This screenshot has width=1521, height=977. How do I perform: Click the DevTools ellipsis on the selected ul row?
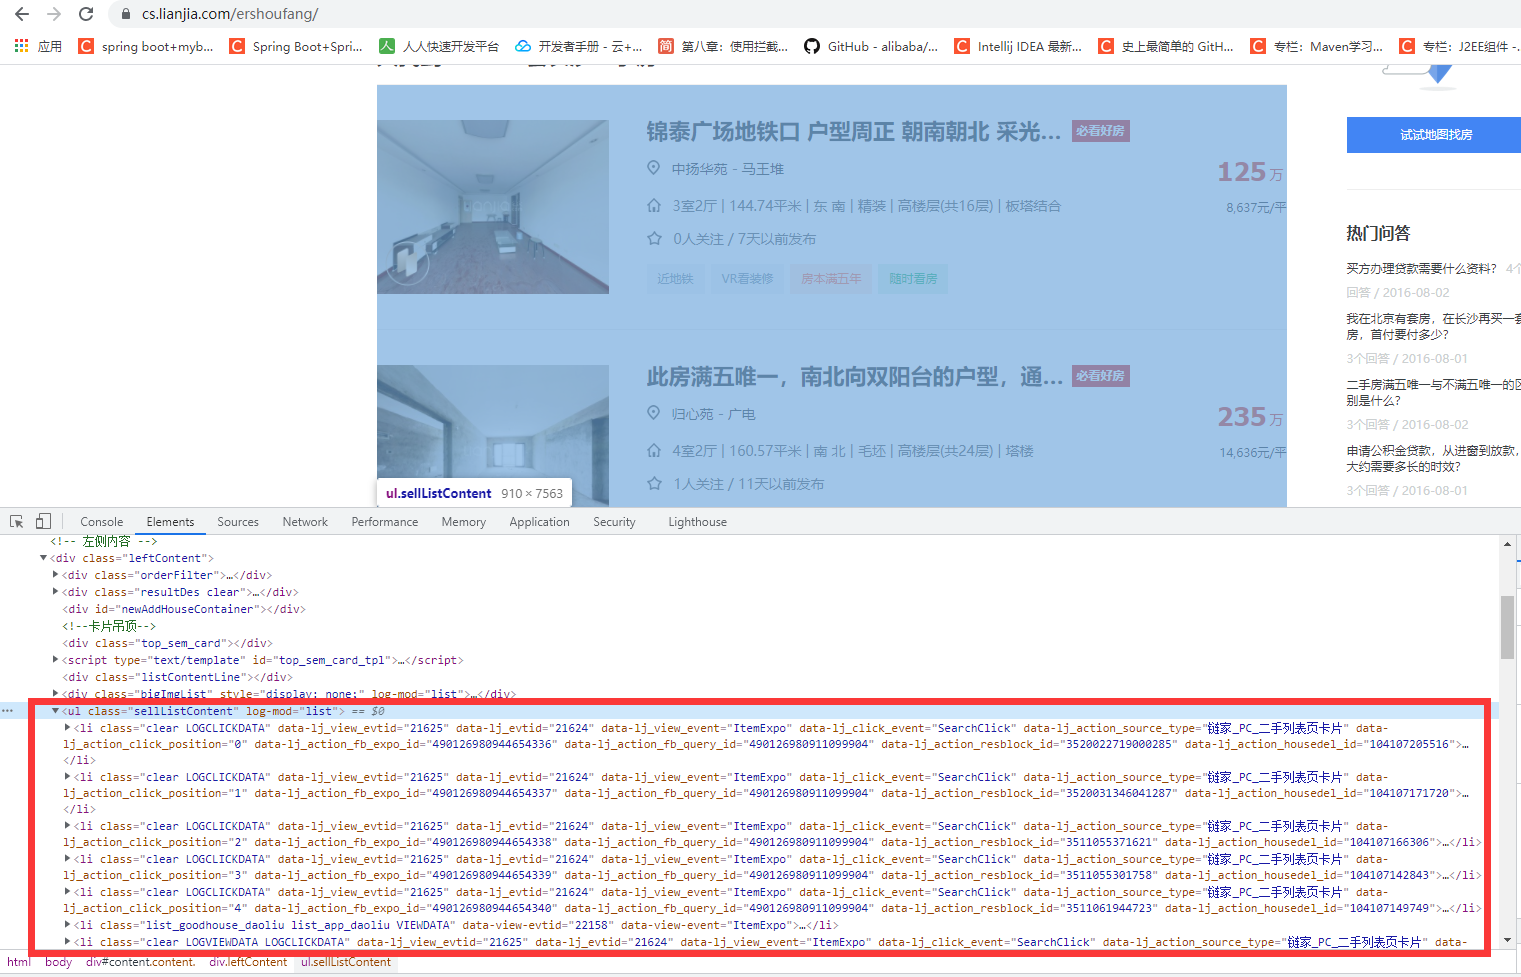[x=8, y=711]
